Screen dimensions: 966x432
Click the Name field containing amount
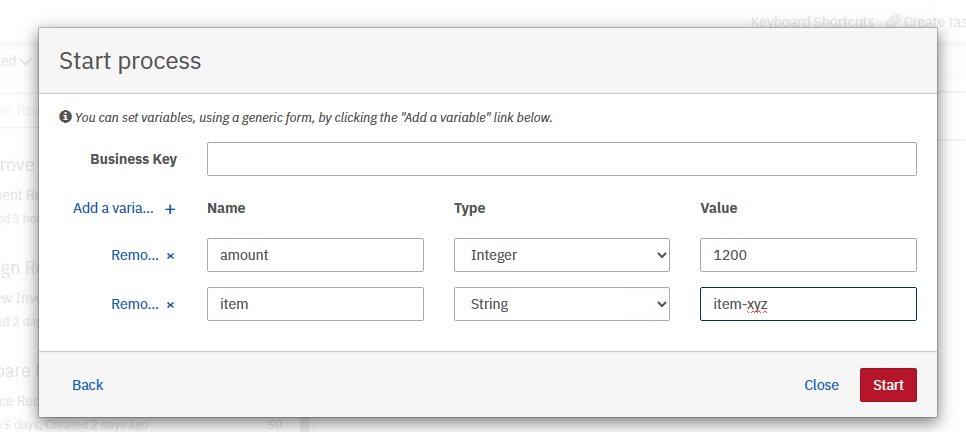315,255
